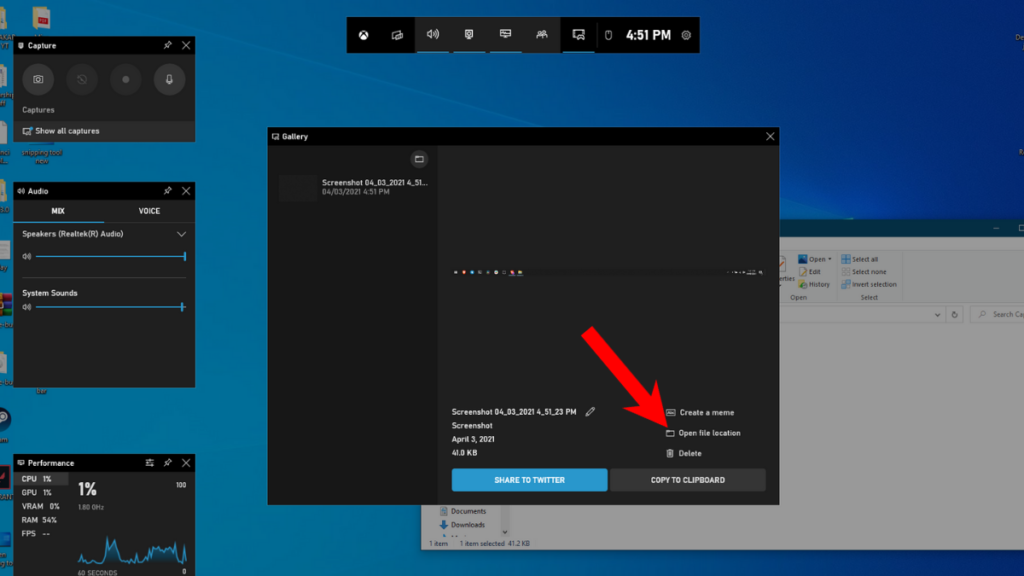
Task: Open the Xbox menu in Game Bar
Action: pyautogui.click(x=364, y=35)
